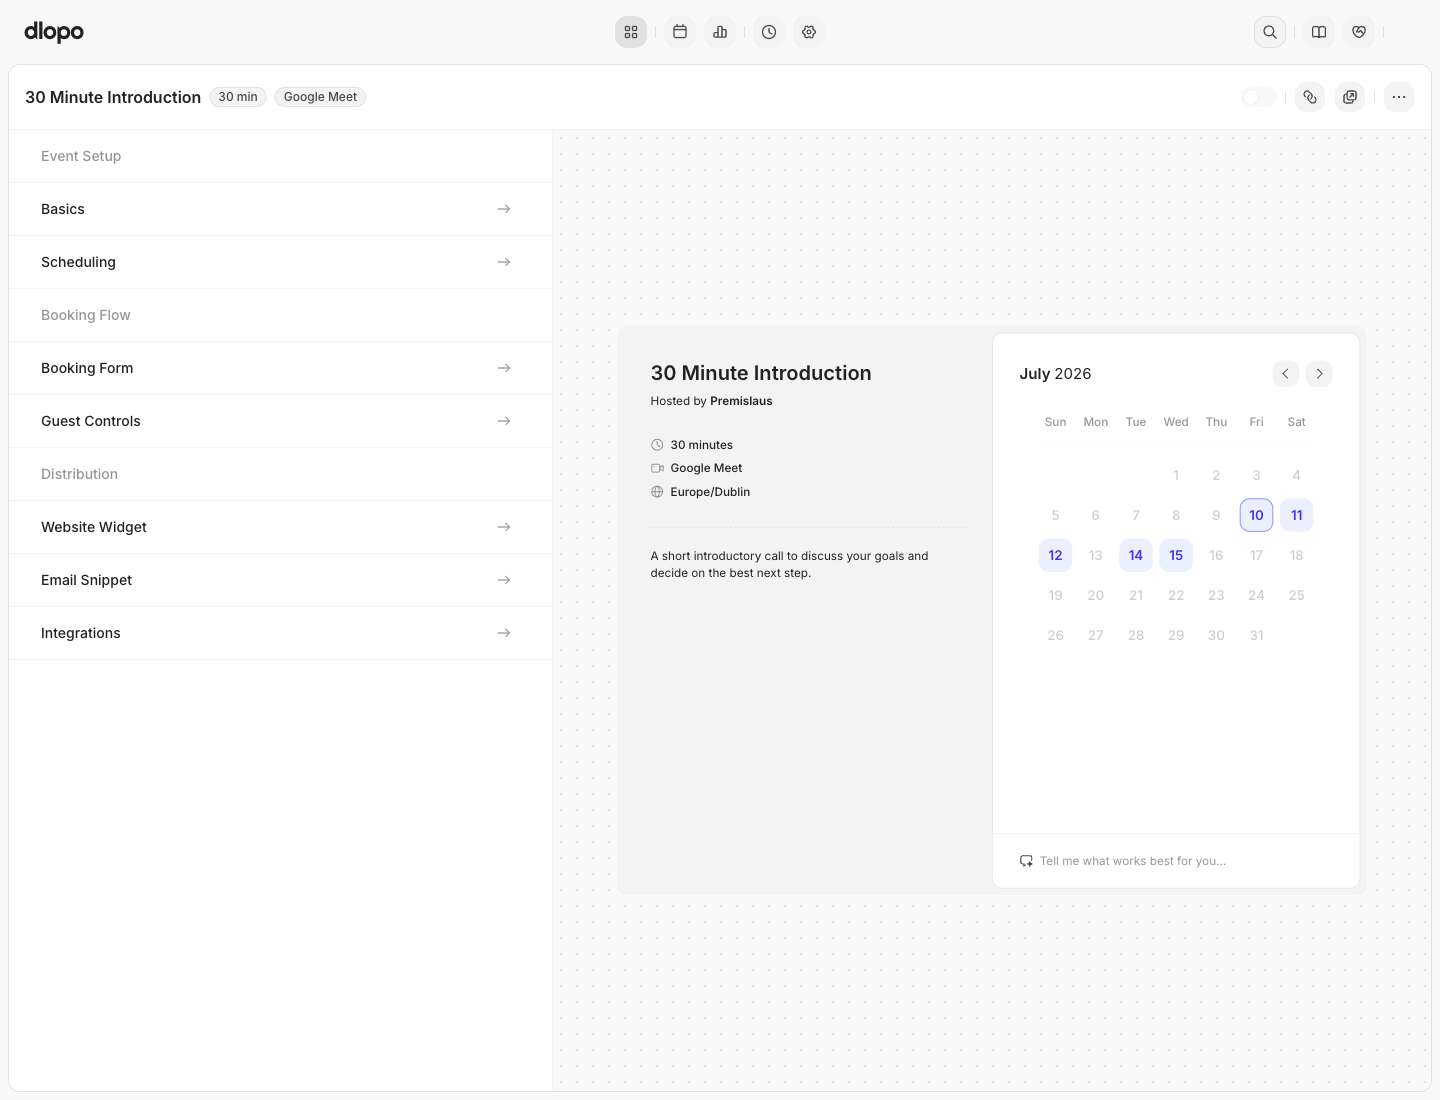1440x1100 pixels.
Task: Click the 30 min badge
Action: 238,97
